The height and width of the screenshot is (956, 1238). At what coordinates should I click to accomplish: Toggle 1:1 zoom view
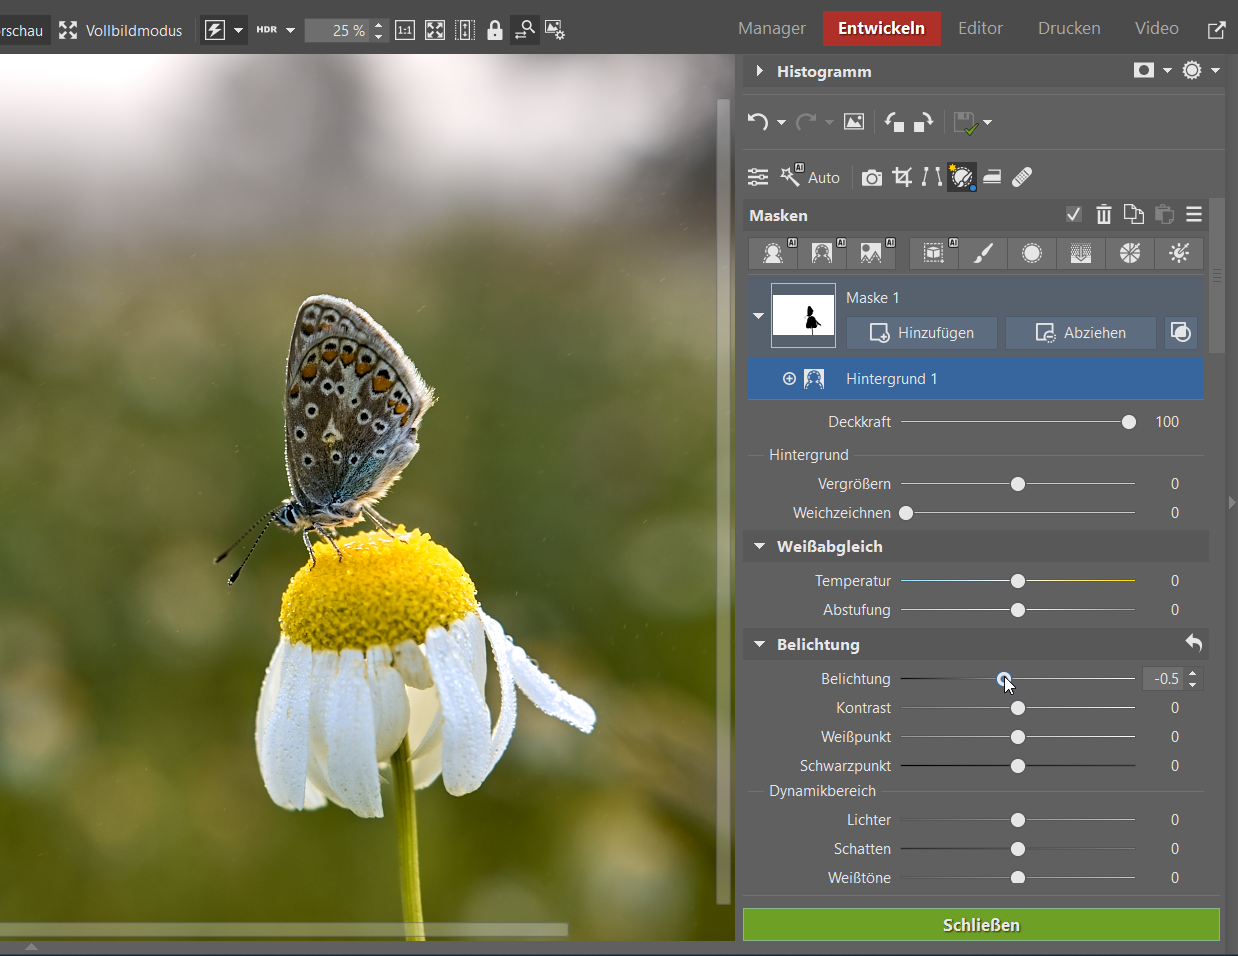point(405,30)
